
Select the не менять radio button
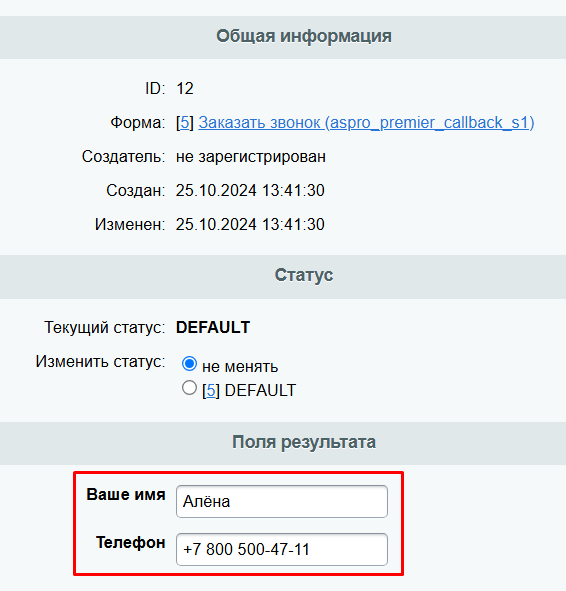click(x=189, y=364)
